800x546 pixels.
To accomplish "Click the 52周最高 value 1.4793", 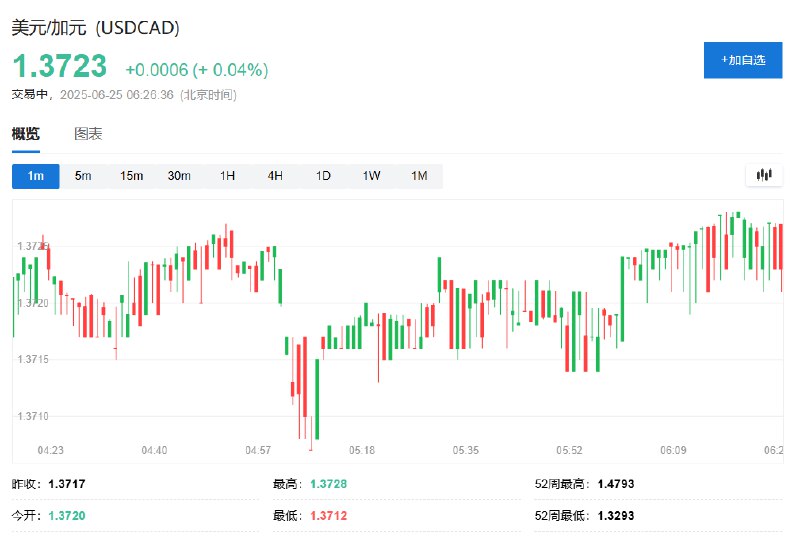I will pos(616,484).
